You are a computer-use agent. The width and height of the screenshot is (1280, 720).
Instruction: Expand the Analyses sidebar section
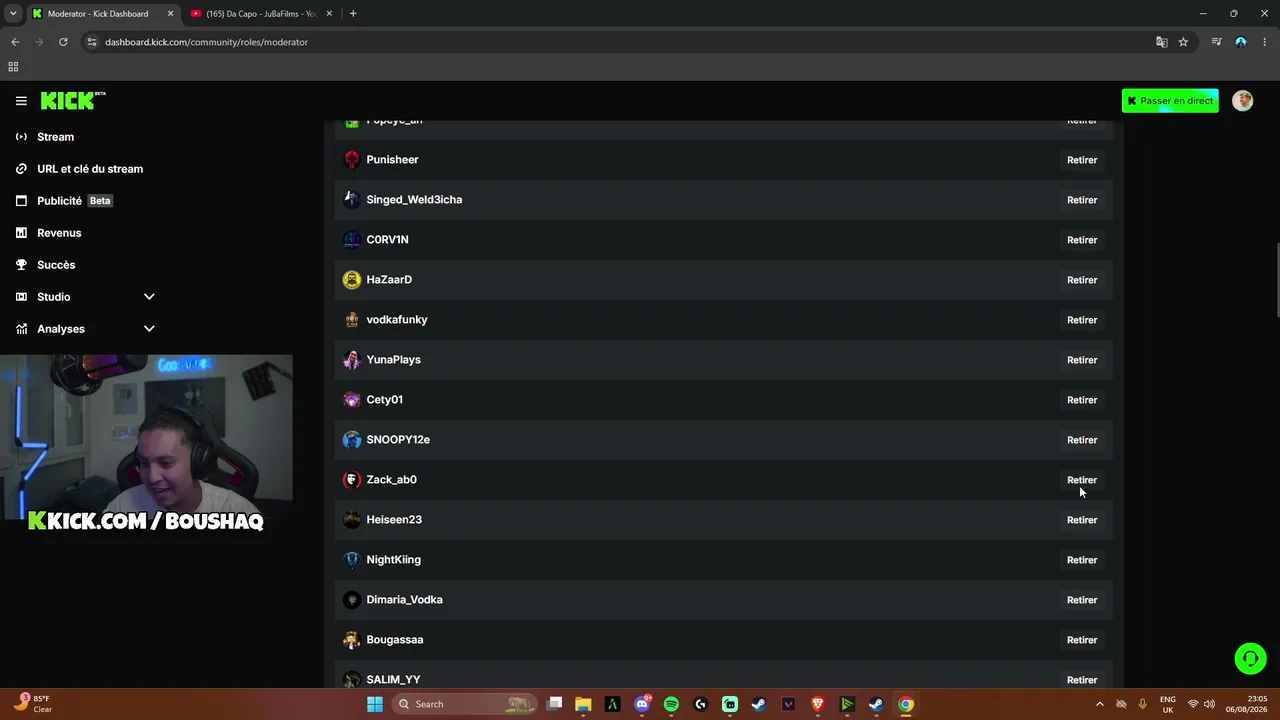point(149,329)
